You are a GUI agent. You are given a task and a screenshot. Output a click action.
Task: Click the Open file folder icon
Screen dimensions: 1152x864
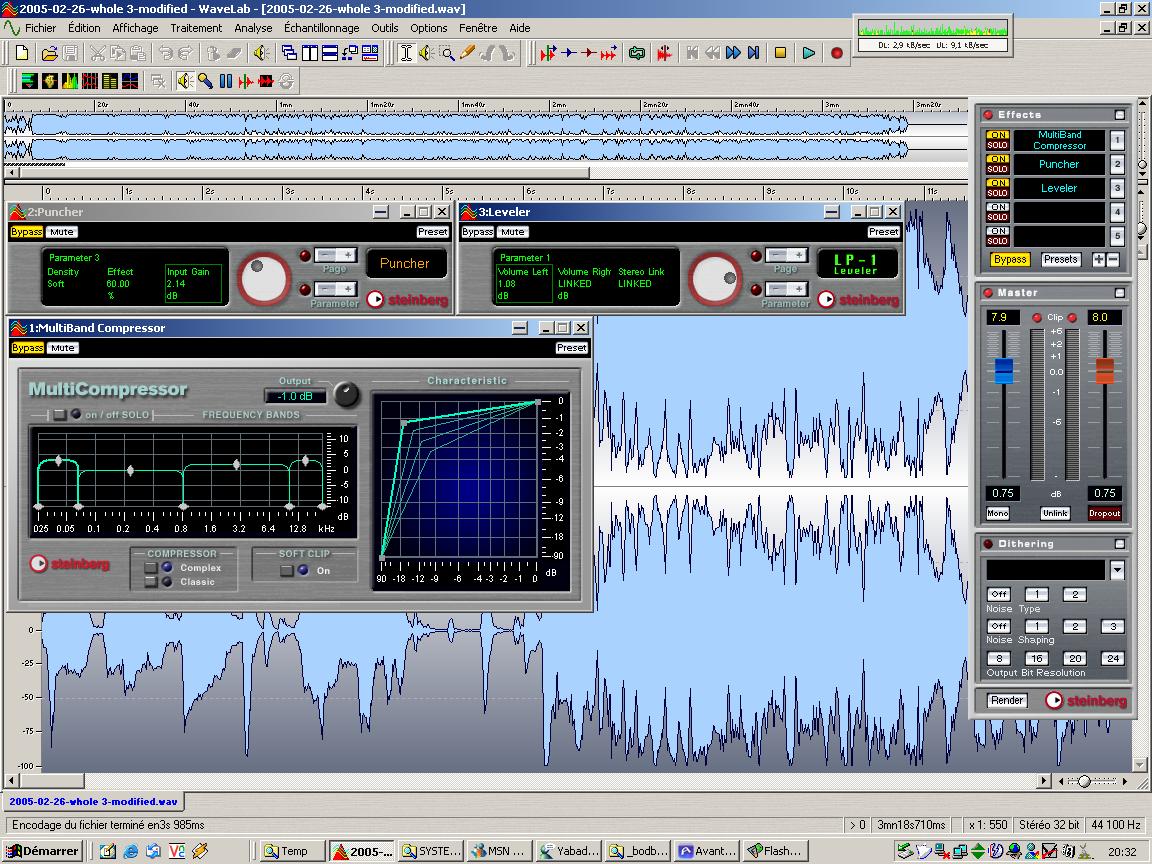tap(51, 53)
